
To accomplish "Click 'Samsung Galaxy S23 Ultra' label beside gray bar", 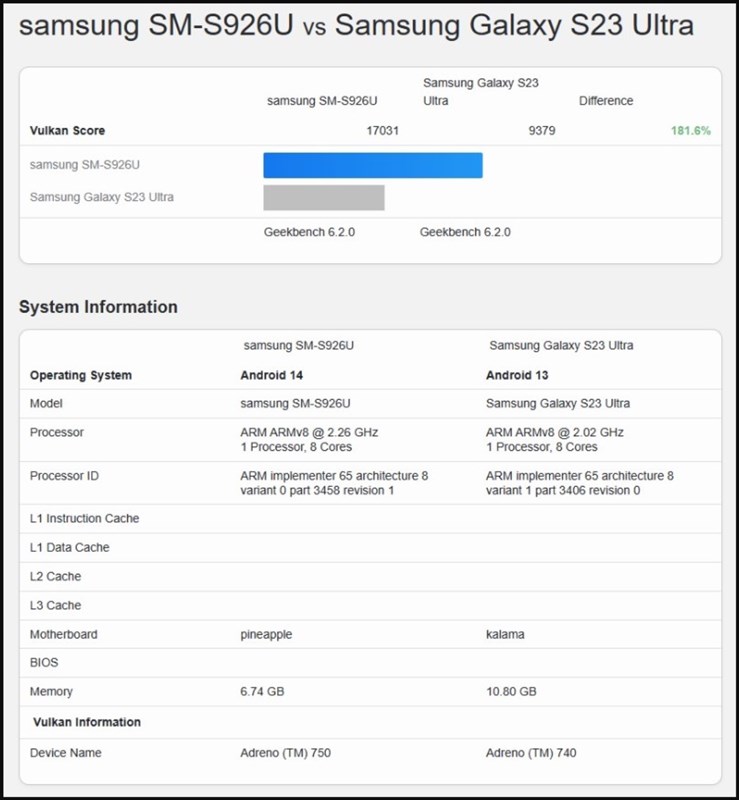I will point(102,197).
